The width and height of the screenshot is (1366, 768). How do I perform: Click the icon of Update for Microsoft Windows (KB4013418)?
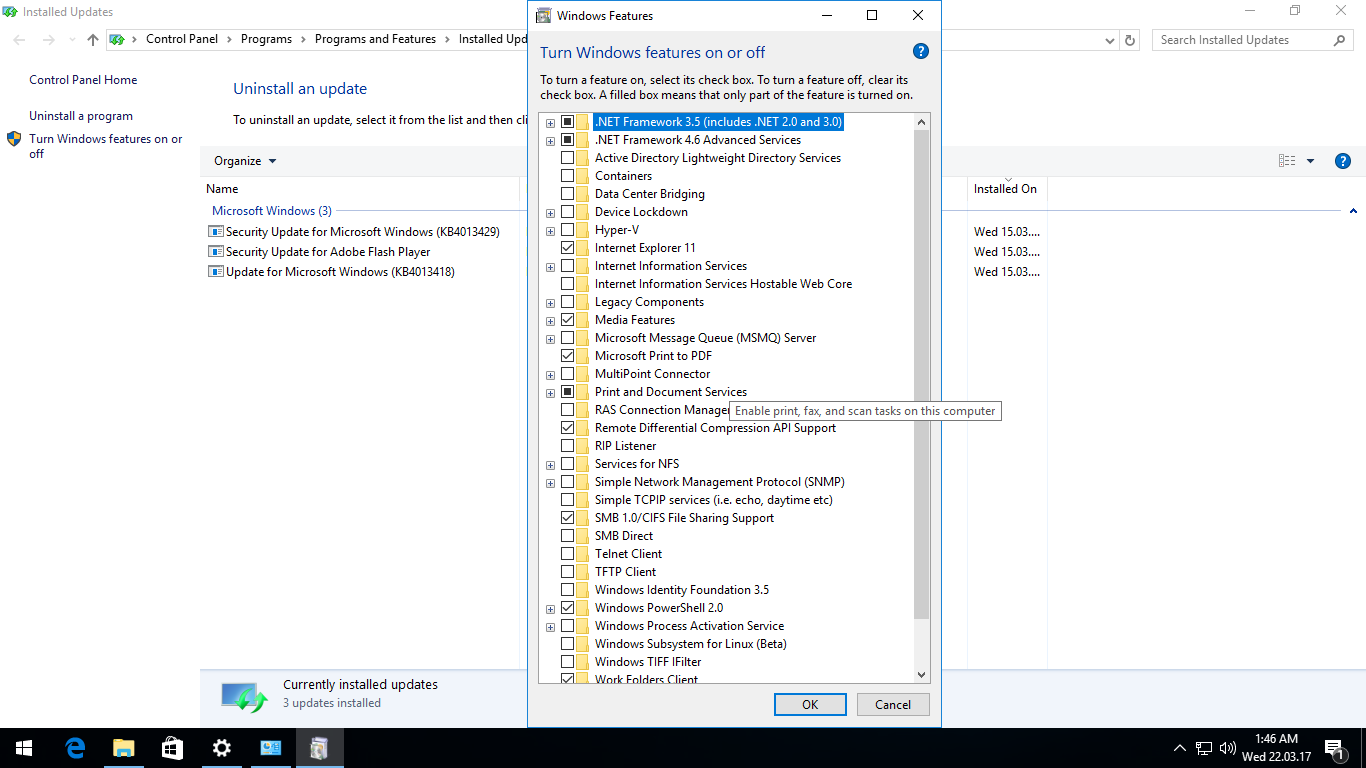coord(215,272)
